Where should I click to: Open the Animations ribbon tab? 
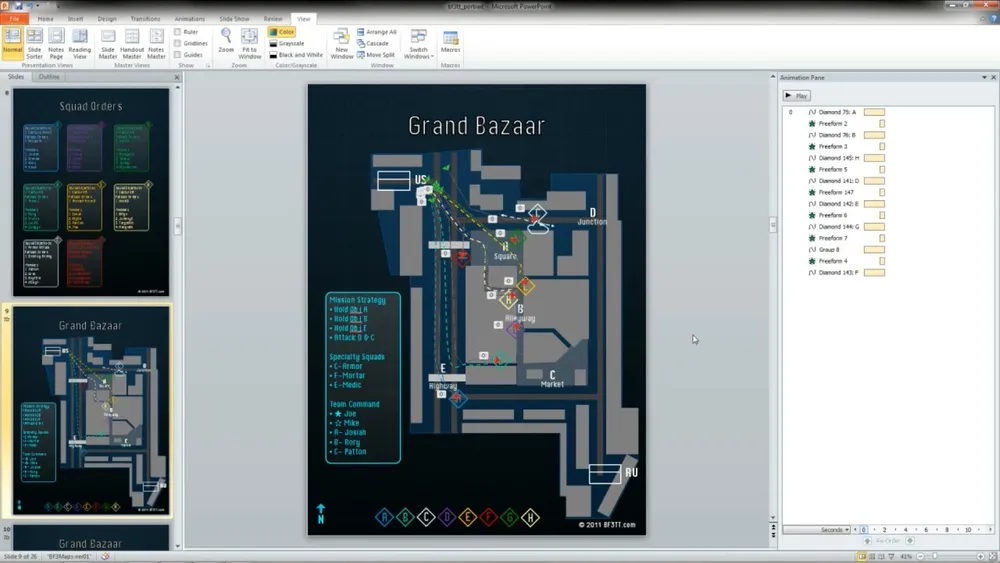(189, 19)
